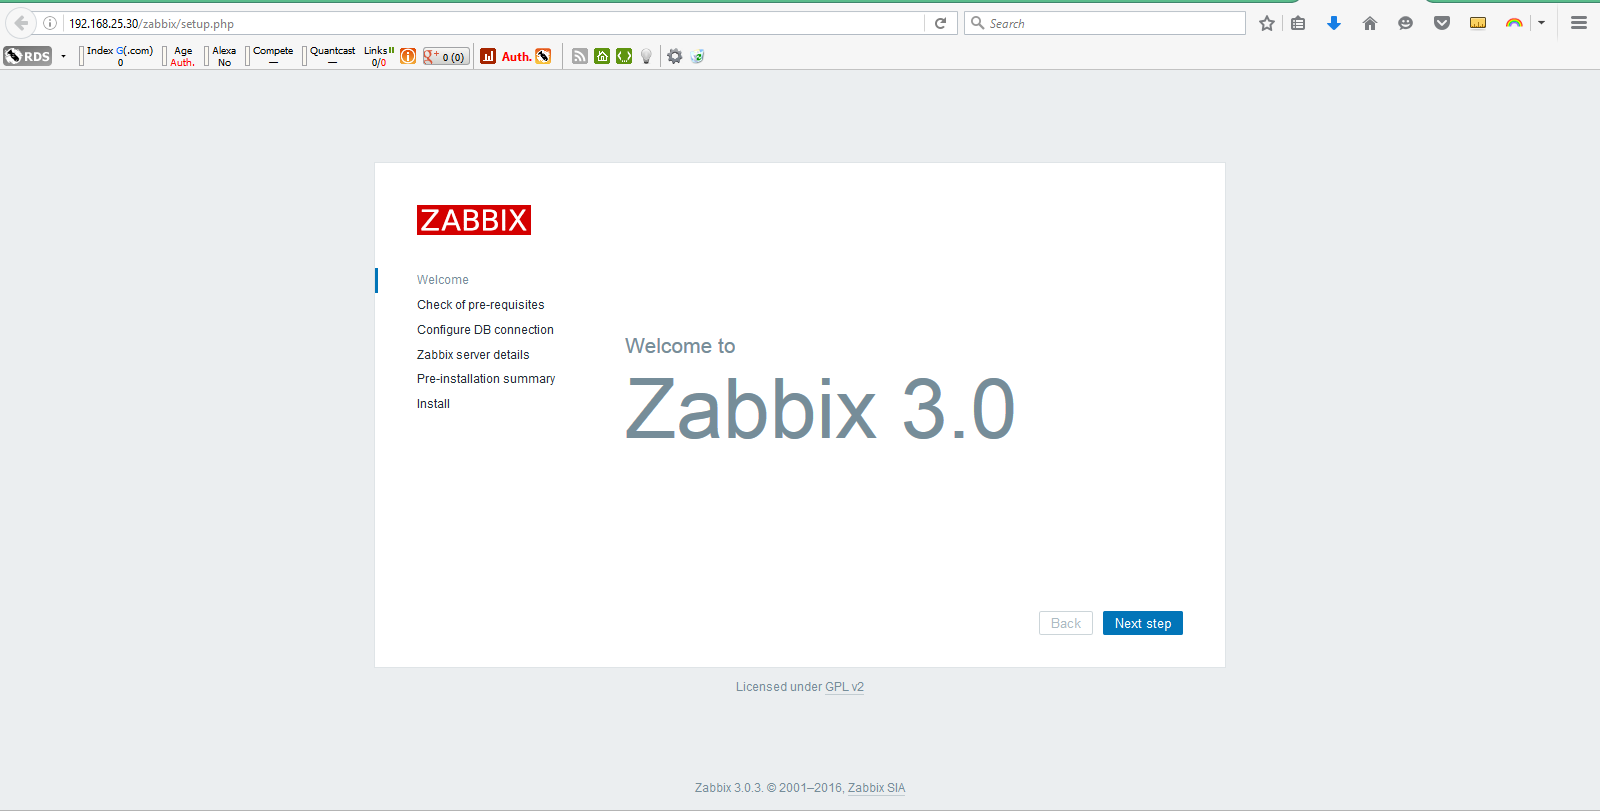
Task: Click the rainbow ColorZilla icon
Action: [1514, 23]
